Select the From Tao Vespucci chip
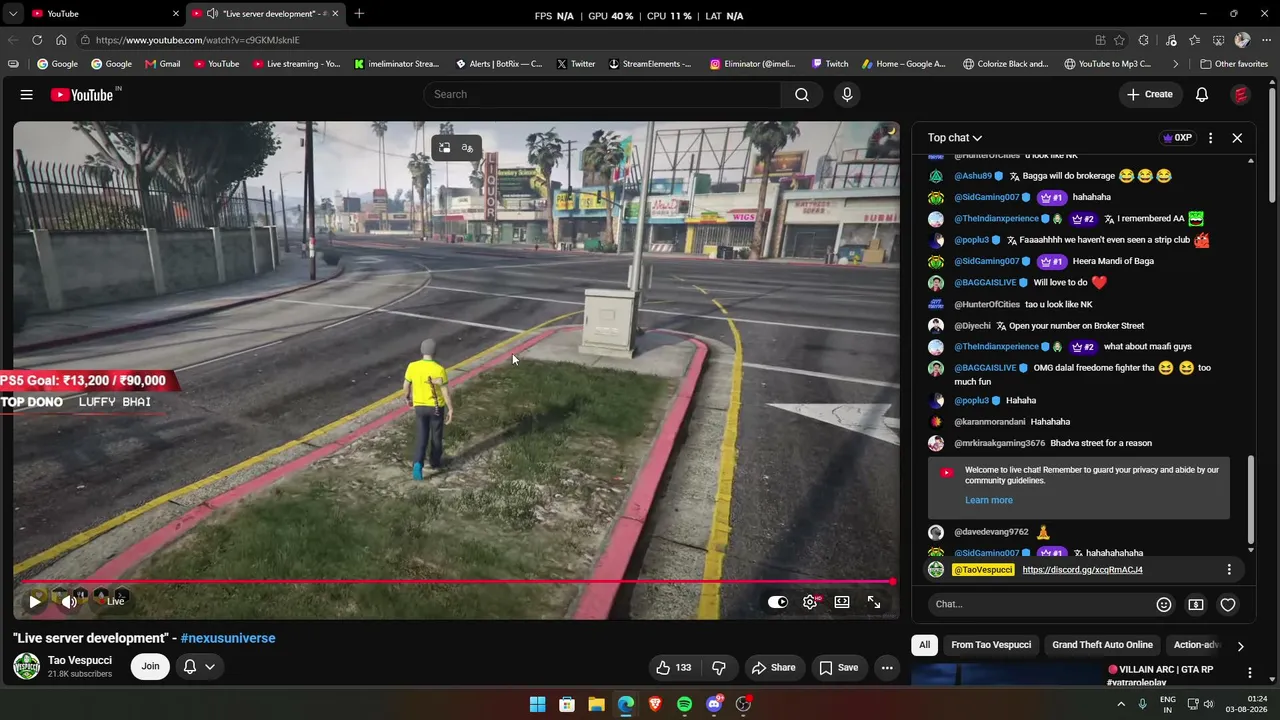 coord(991,645)
